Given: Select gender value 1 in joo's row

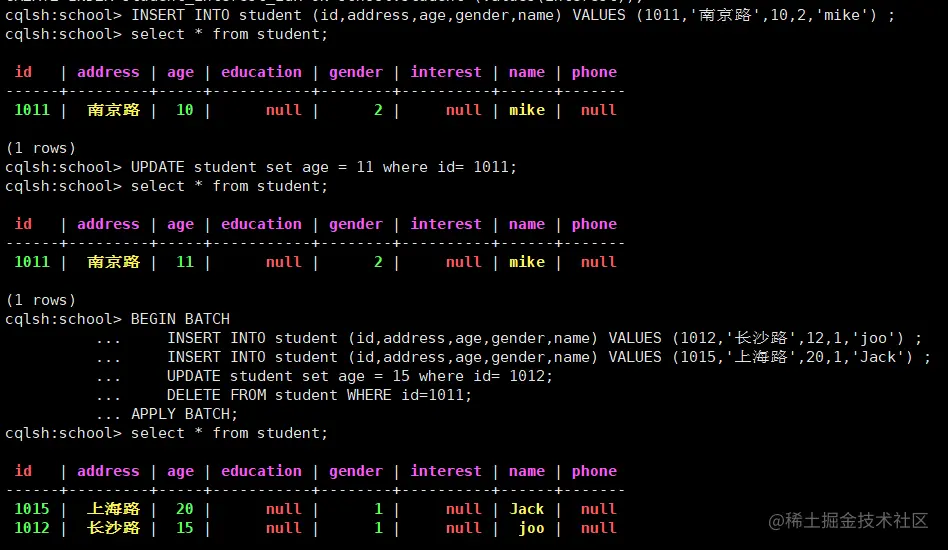Looking at the screenshot, I should (378, 528).
